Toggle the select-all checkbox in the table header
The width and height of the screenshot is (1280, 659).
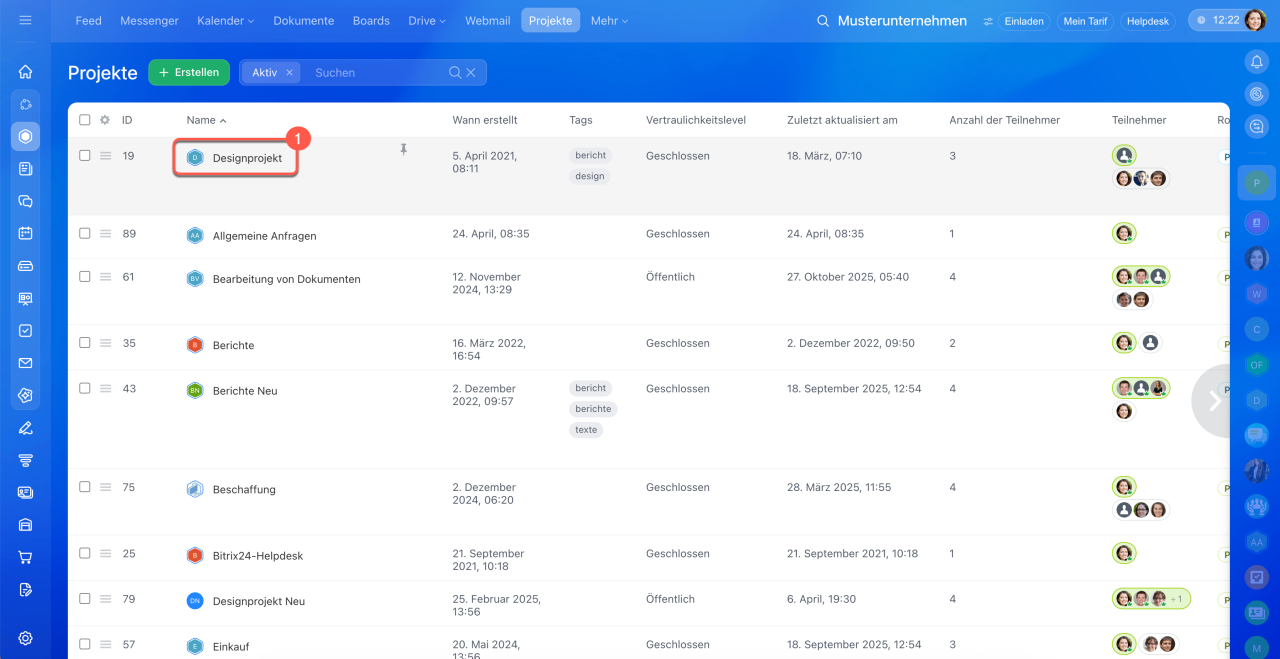[x=85, y=120]
